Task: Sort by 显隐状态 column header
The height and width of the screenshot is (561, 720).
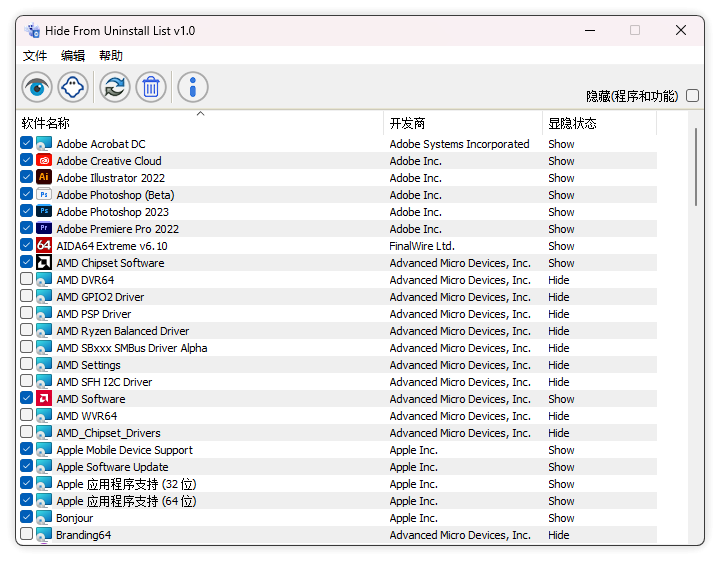Action: (572, 123)
